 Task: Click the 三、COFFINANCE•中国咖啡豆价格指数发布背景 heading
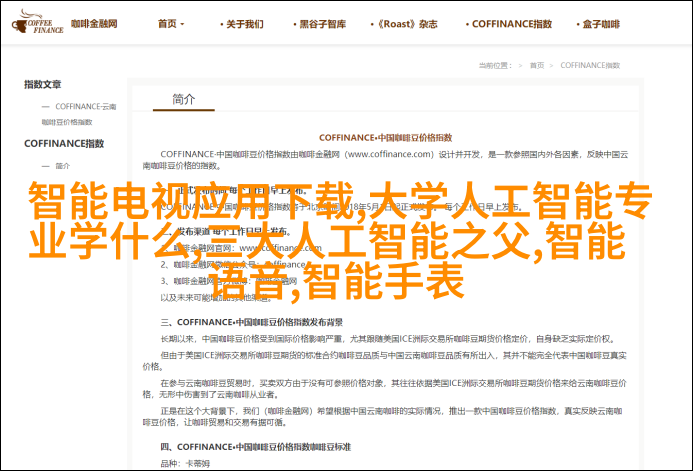[x=251, y=322]
